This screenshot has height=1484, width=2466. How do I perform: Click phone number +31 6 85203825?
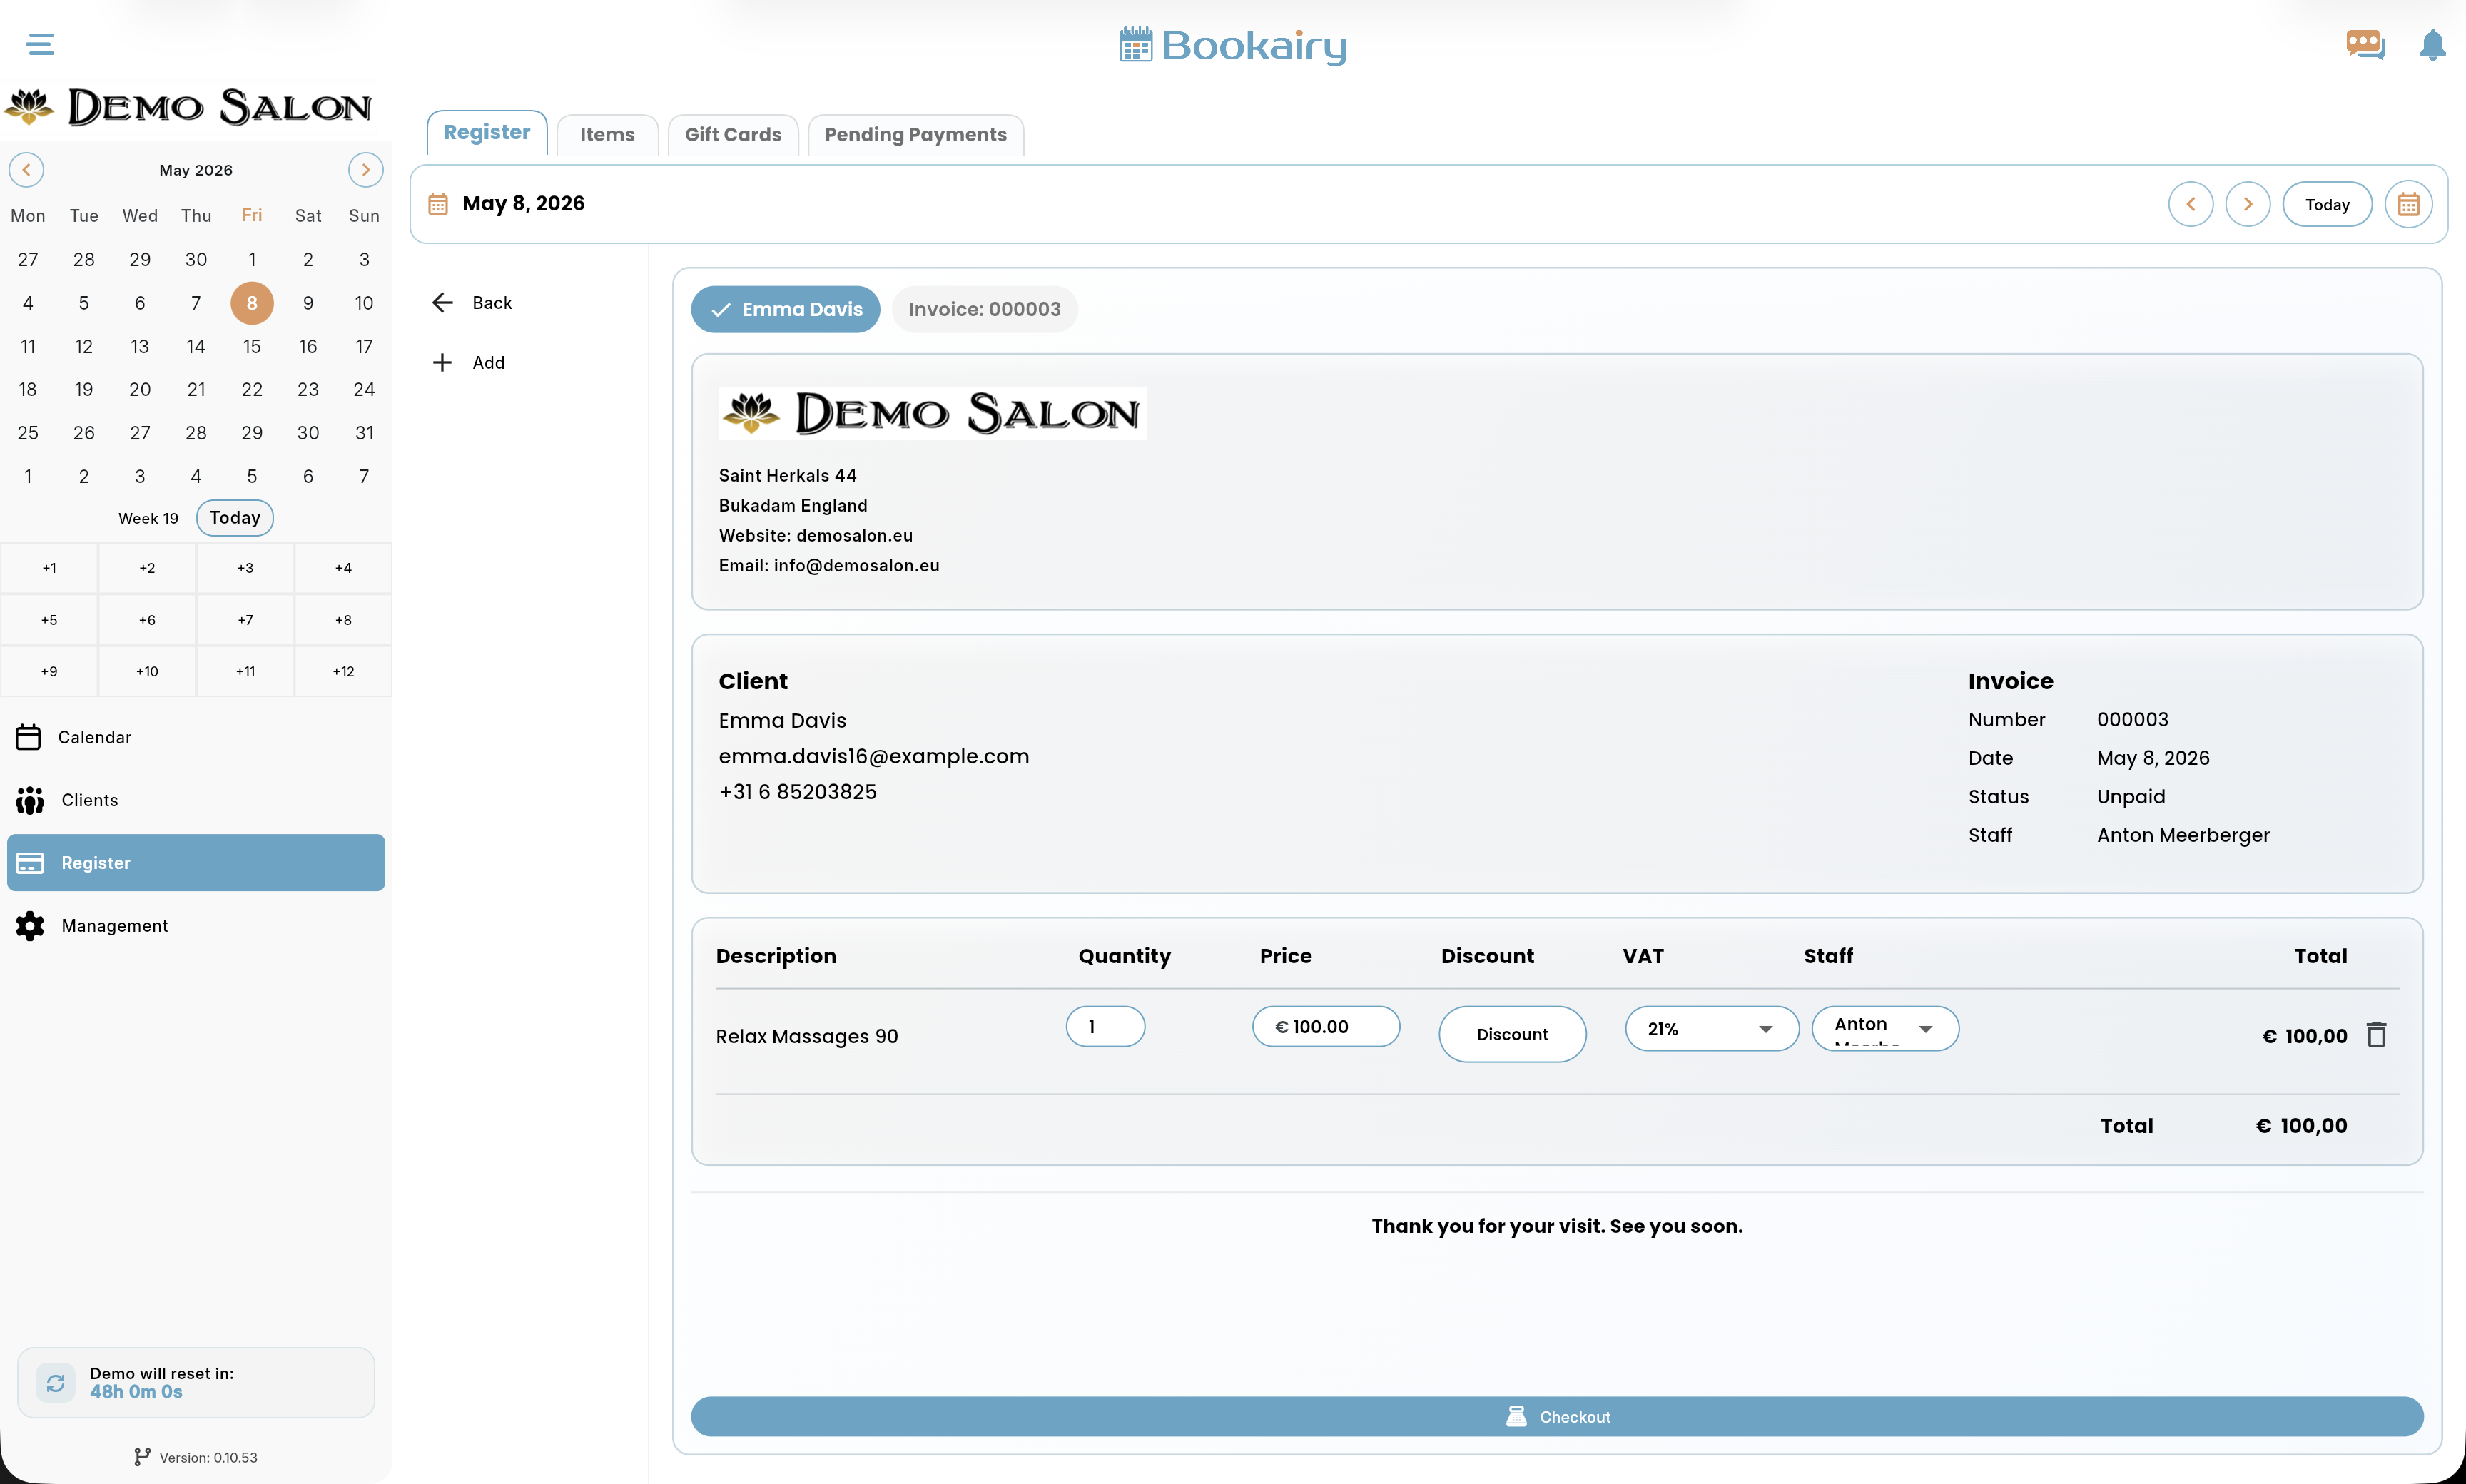(x=797, y=792)
